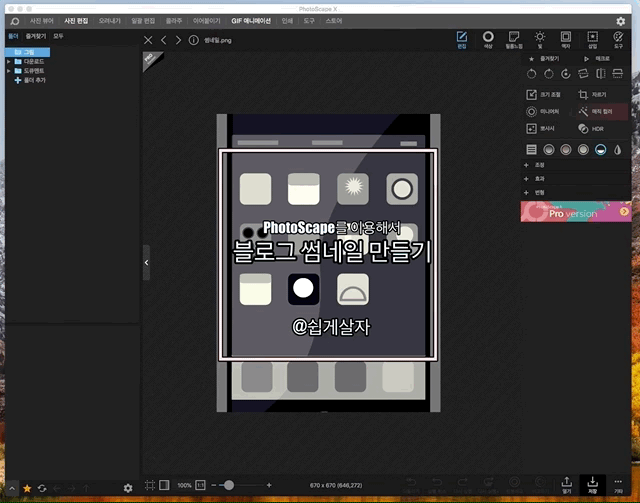Click 폴더 추가 to add a folder
Viewport: 640px width, 503px height.
30,80
